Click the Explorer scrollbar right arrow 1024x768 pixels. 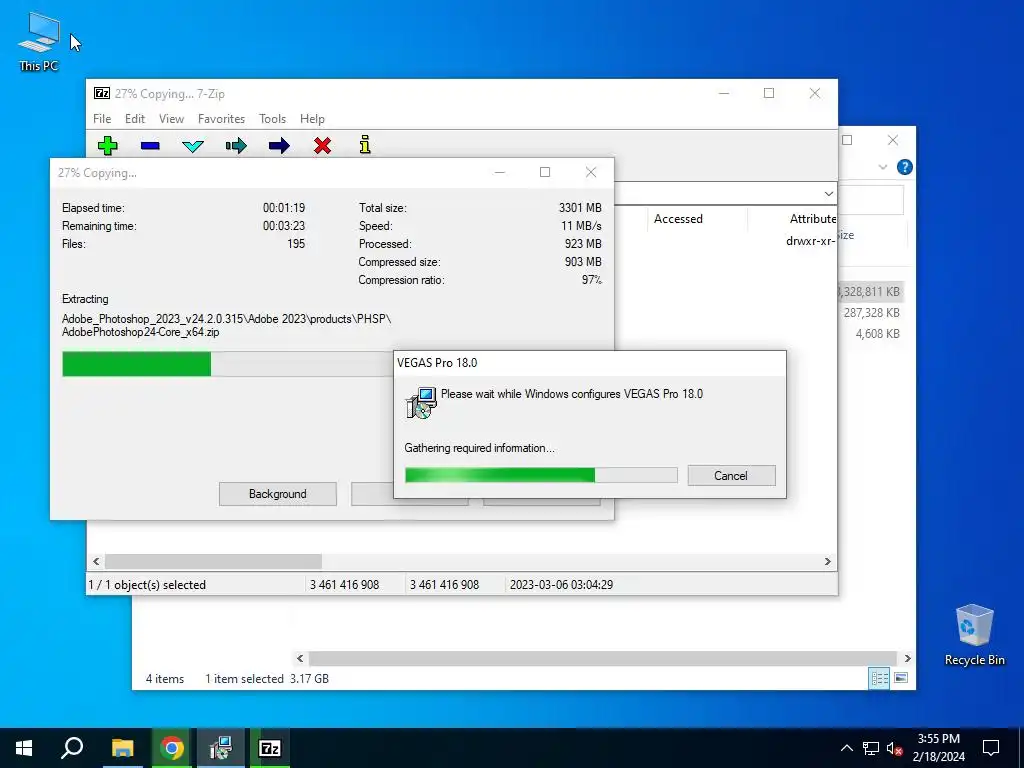tap(907, 658)
